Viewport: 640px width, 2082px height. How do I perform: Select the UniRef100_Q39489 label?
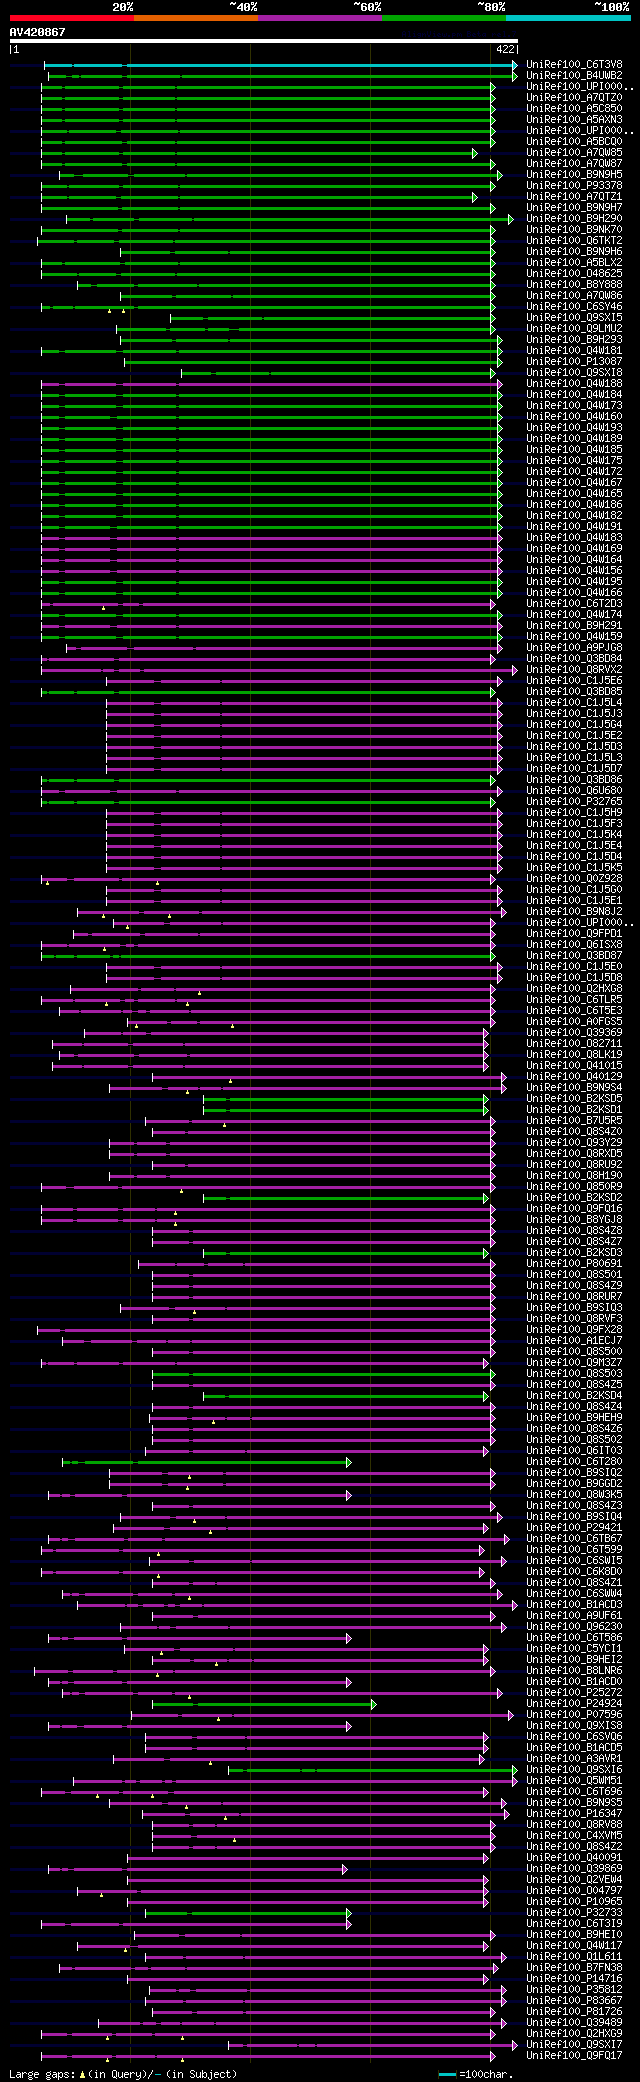click(574, 2023)
